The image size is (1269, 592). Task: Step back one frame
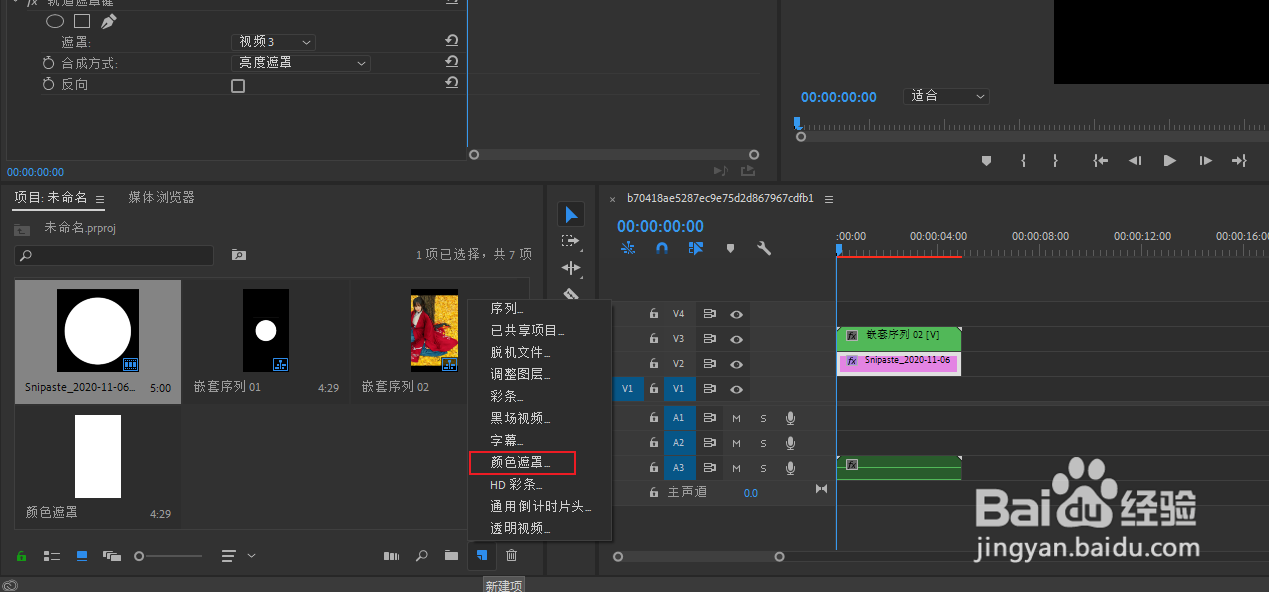click(x=1135, y=160)
